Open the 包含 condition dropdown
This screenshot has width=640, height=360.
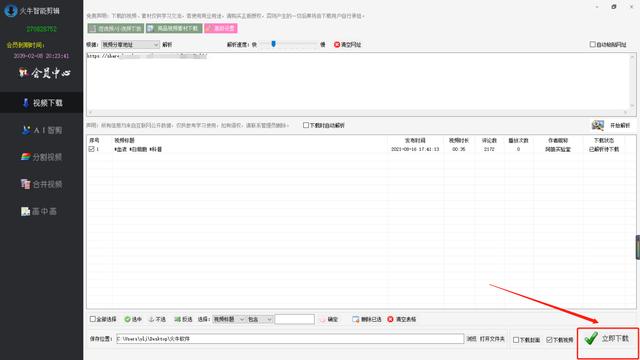[260, 319]
